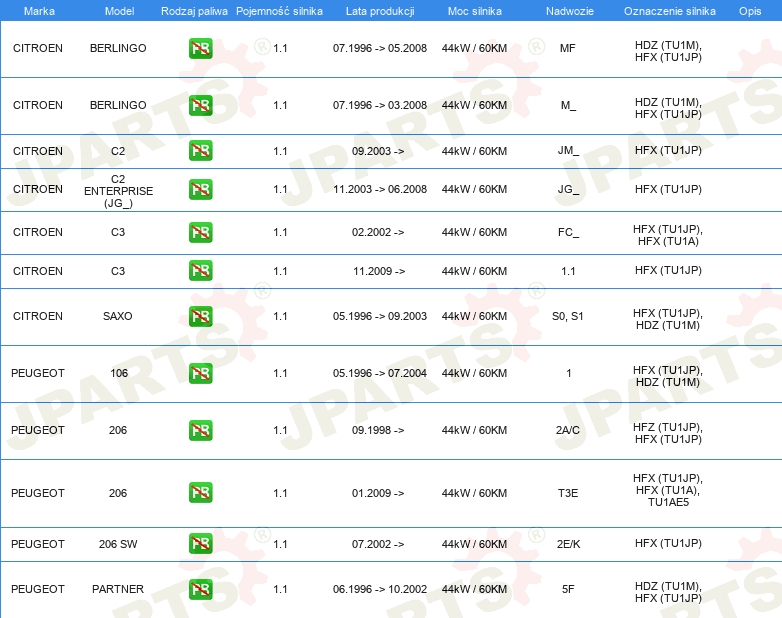
Task: Click engine code HFX (TU1JP), HFX (TU1A) in C3 row
Action: tap(668, 235)
